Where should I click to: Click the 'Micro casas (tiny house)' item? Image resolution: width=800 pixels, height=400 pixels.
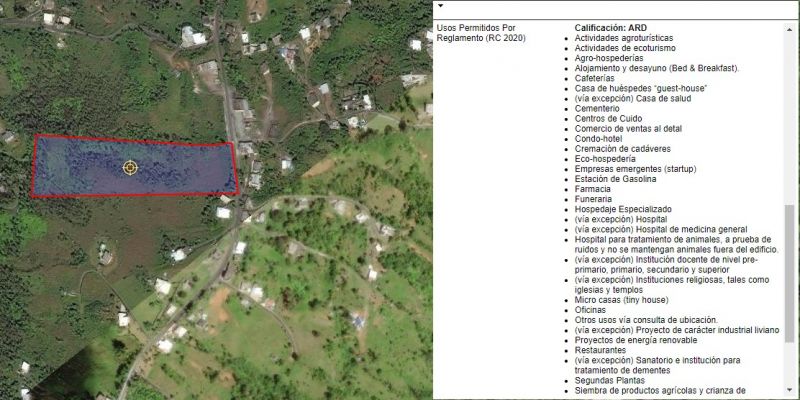point(621,300)
